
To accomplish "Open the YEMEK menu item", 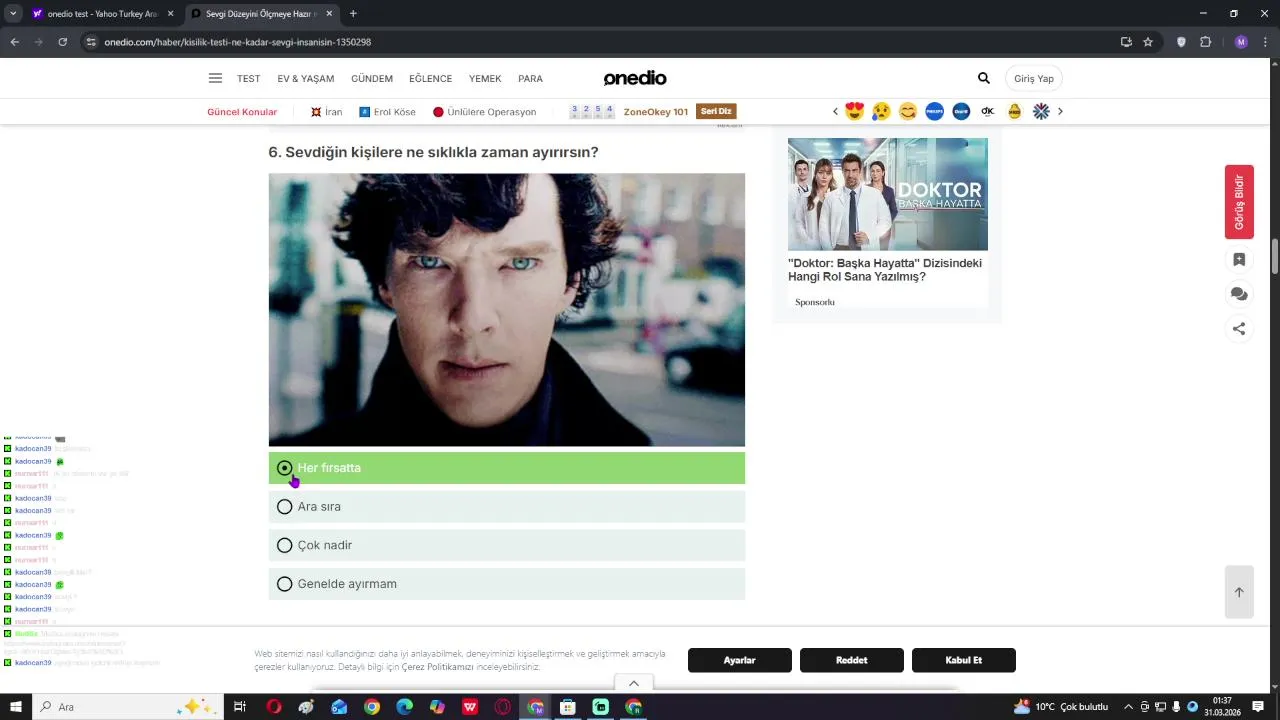I will [x=485, y=78].
